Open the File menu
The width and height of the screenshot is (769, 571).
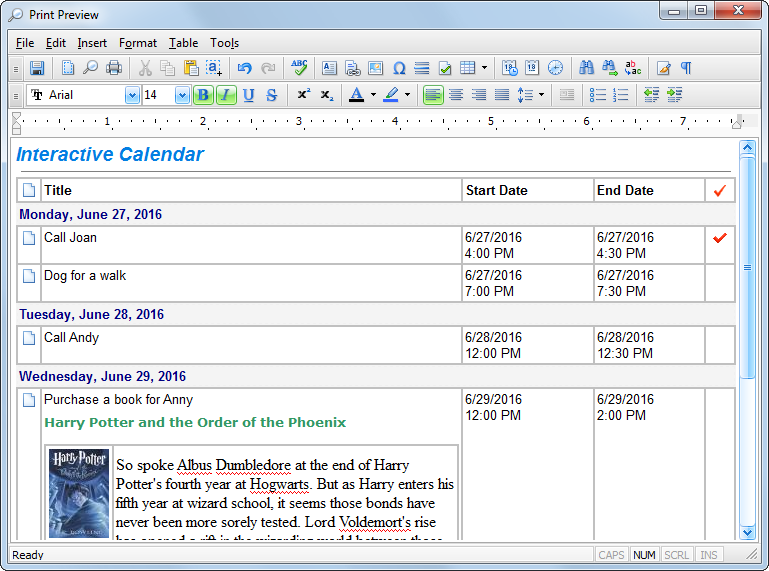25,43
